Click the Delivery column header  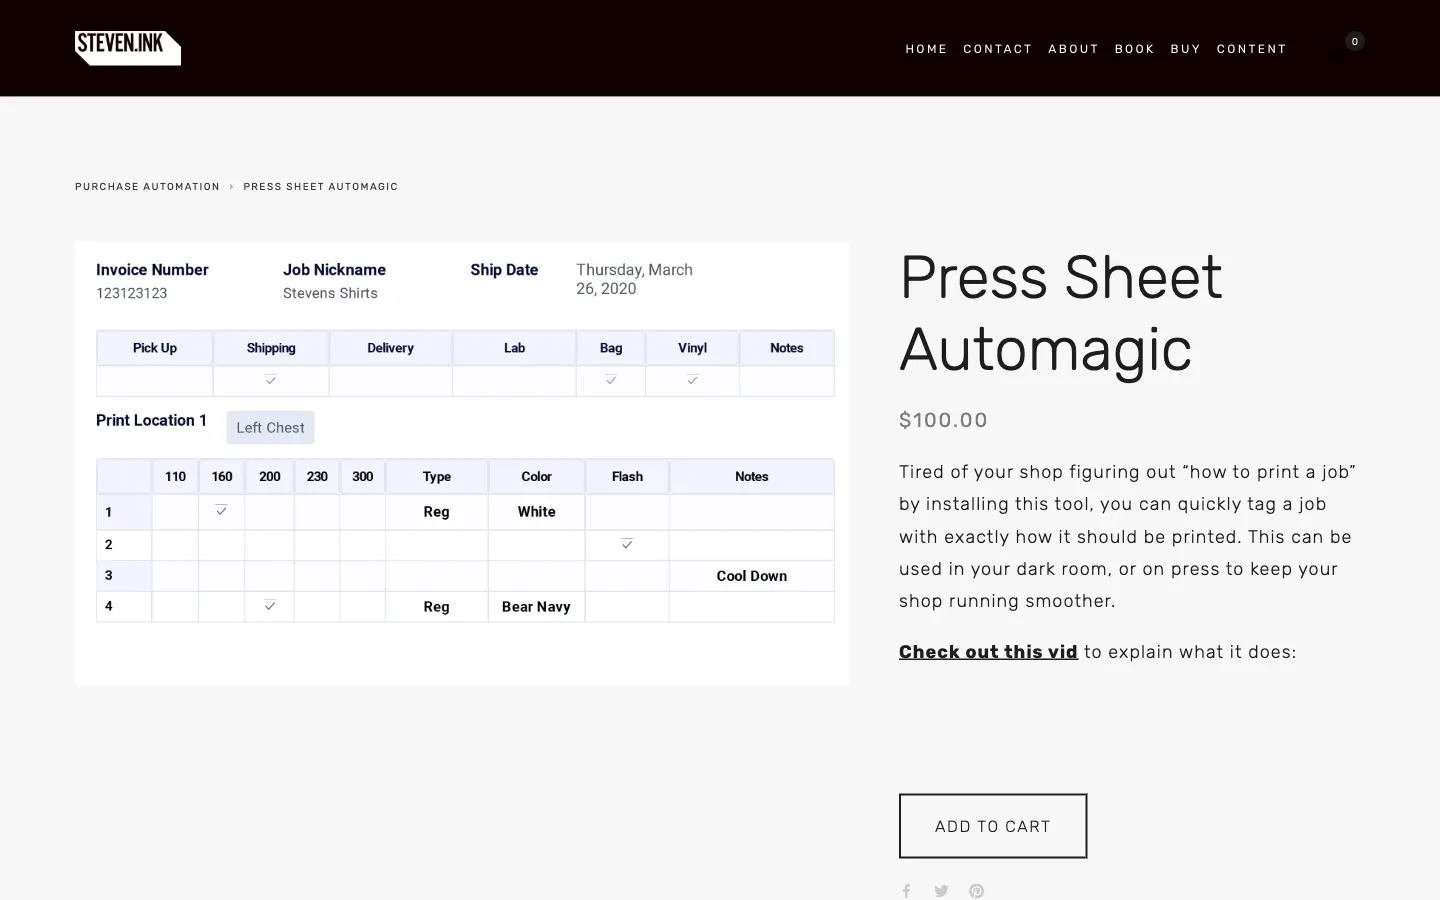click(x=390, y=348)
